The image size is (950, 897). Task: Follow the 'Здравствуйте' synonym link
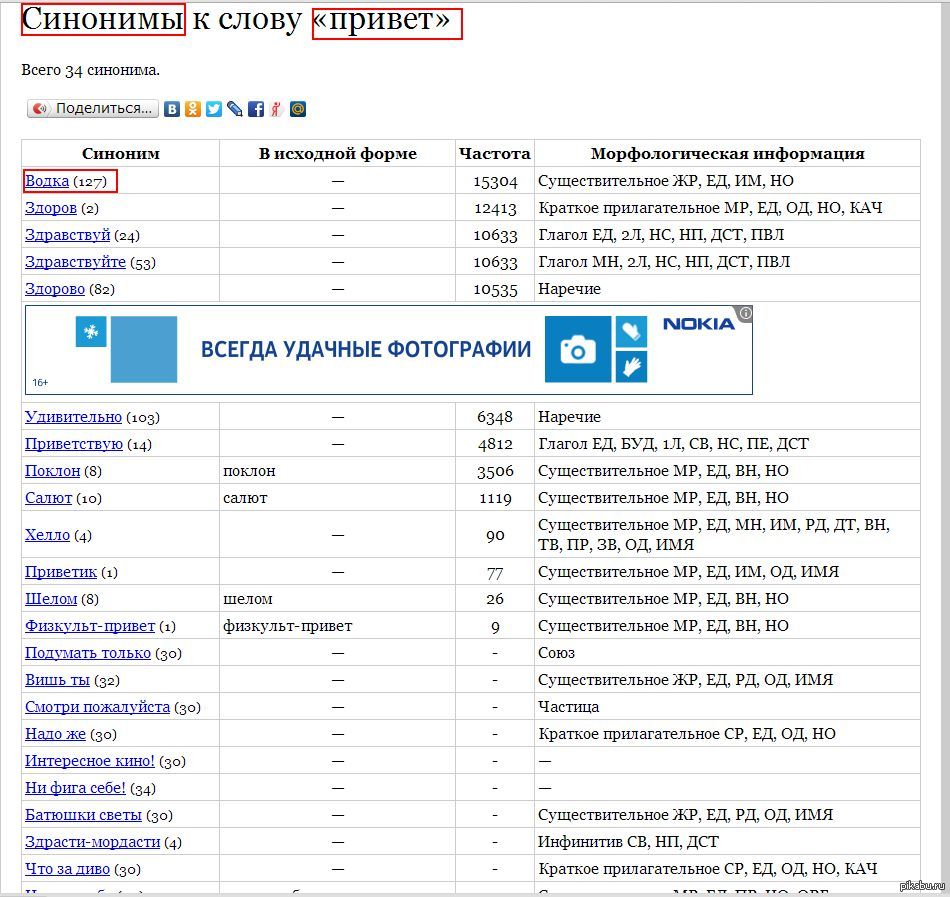click(x=75, y=262)
